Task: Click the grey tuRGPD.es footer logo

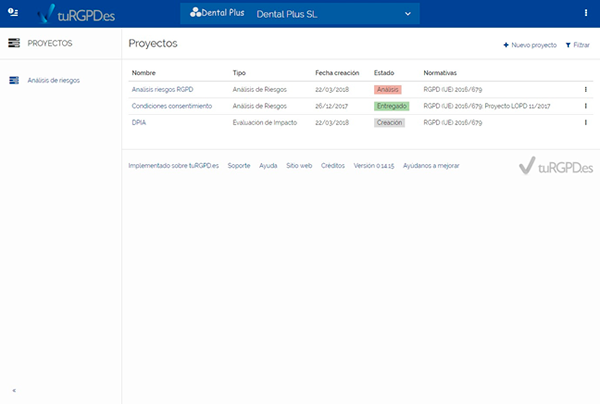Action: point(556,166)
